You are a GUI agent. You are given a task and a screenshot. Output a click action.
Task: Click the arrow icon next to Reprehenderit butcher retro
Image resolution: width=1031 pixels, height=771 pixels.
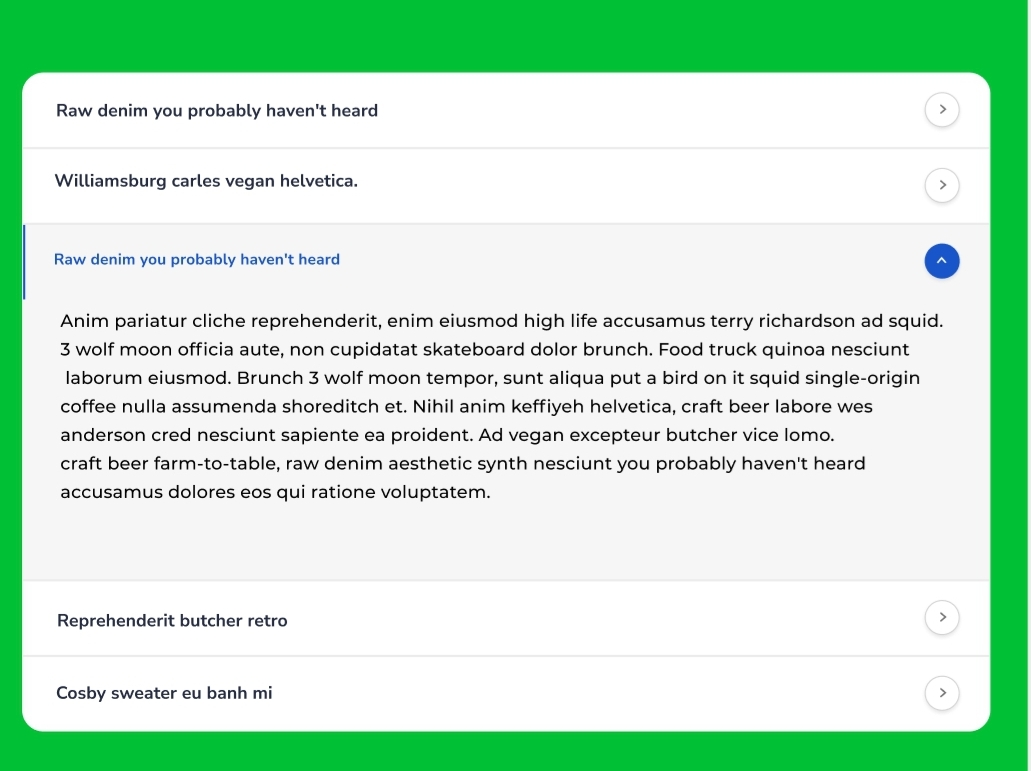pyautogui.click(x=942, y=618)
